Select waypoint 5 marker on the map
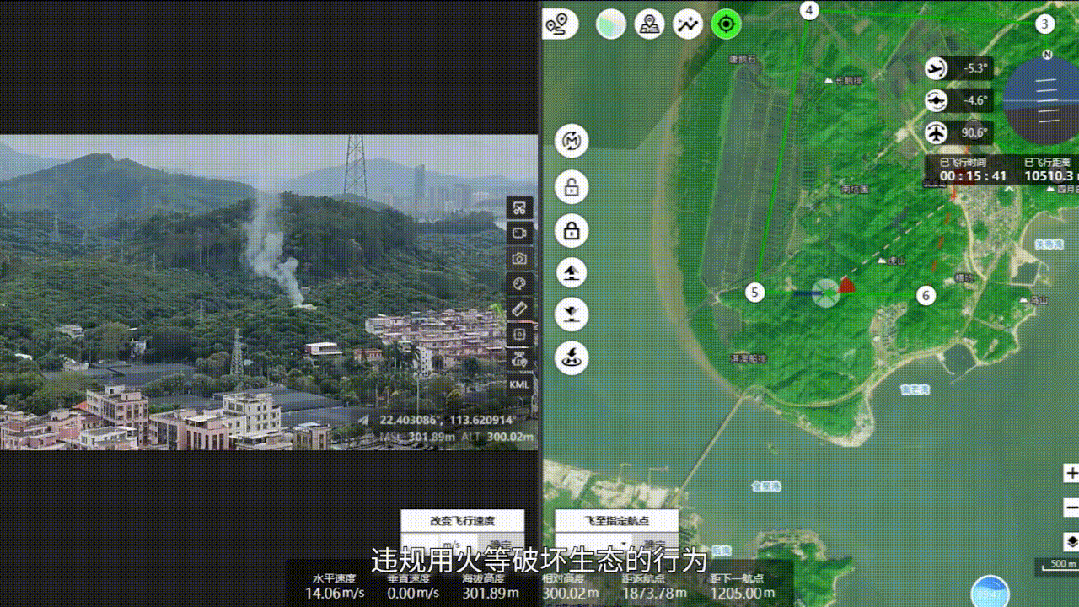This screenshot has width=1079, height=607. click(x=755, y=292)
